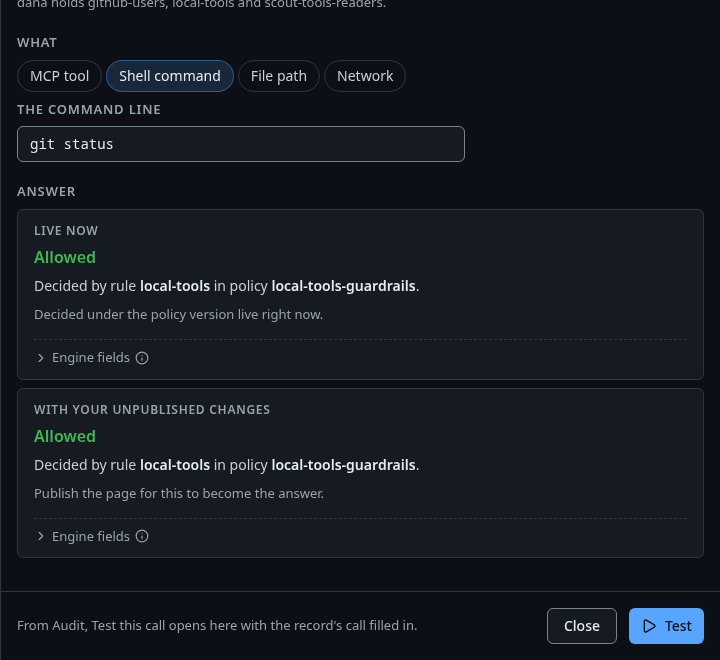The image size is (720, 660).
Task: Select the 'WITH YOUR UNPUBLISHED CHANGES' heading
Action: click(x=152, y=409)
